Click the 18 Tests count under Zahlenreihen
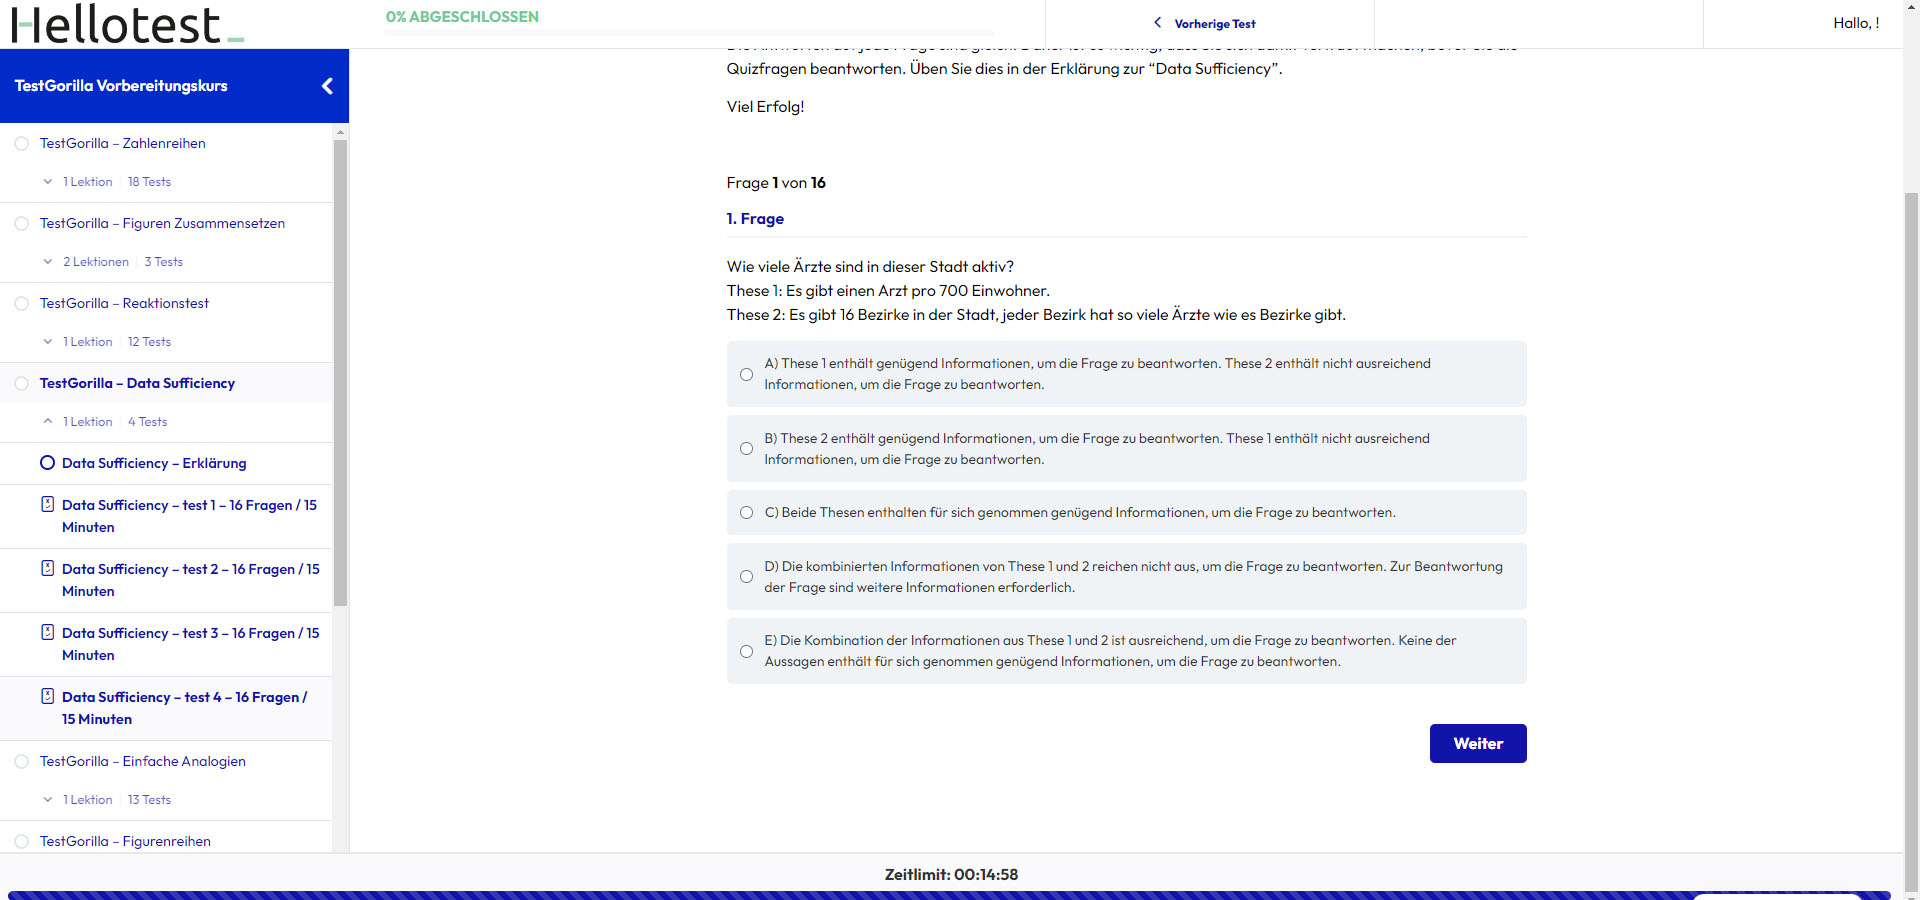1920x900 pixels. click(149, 182)
